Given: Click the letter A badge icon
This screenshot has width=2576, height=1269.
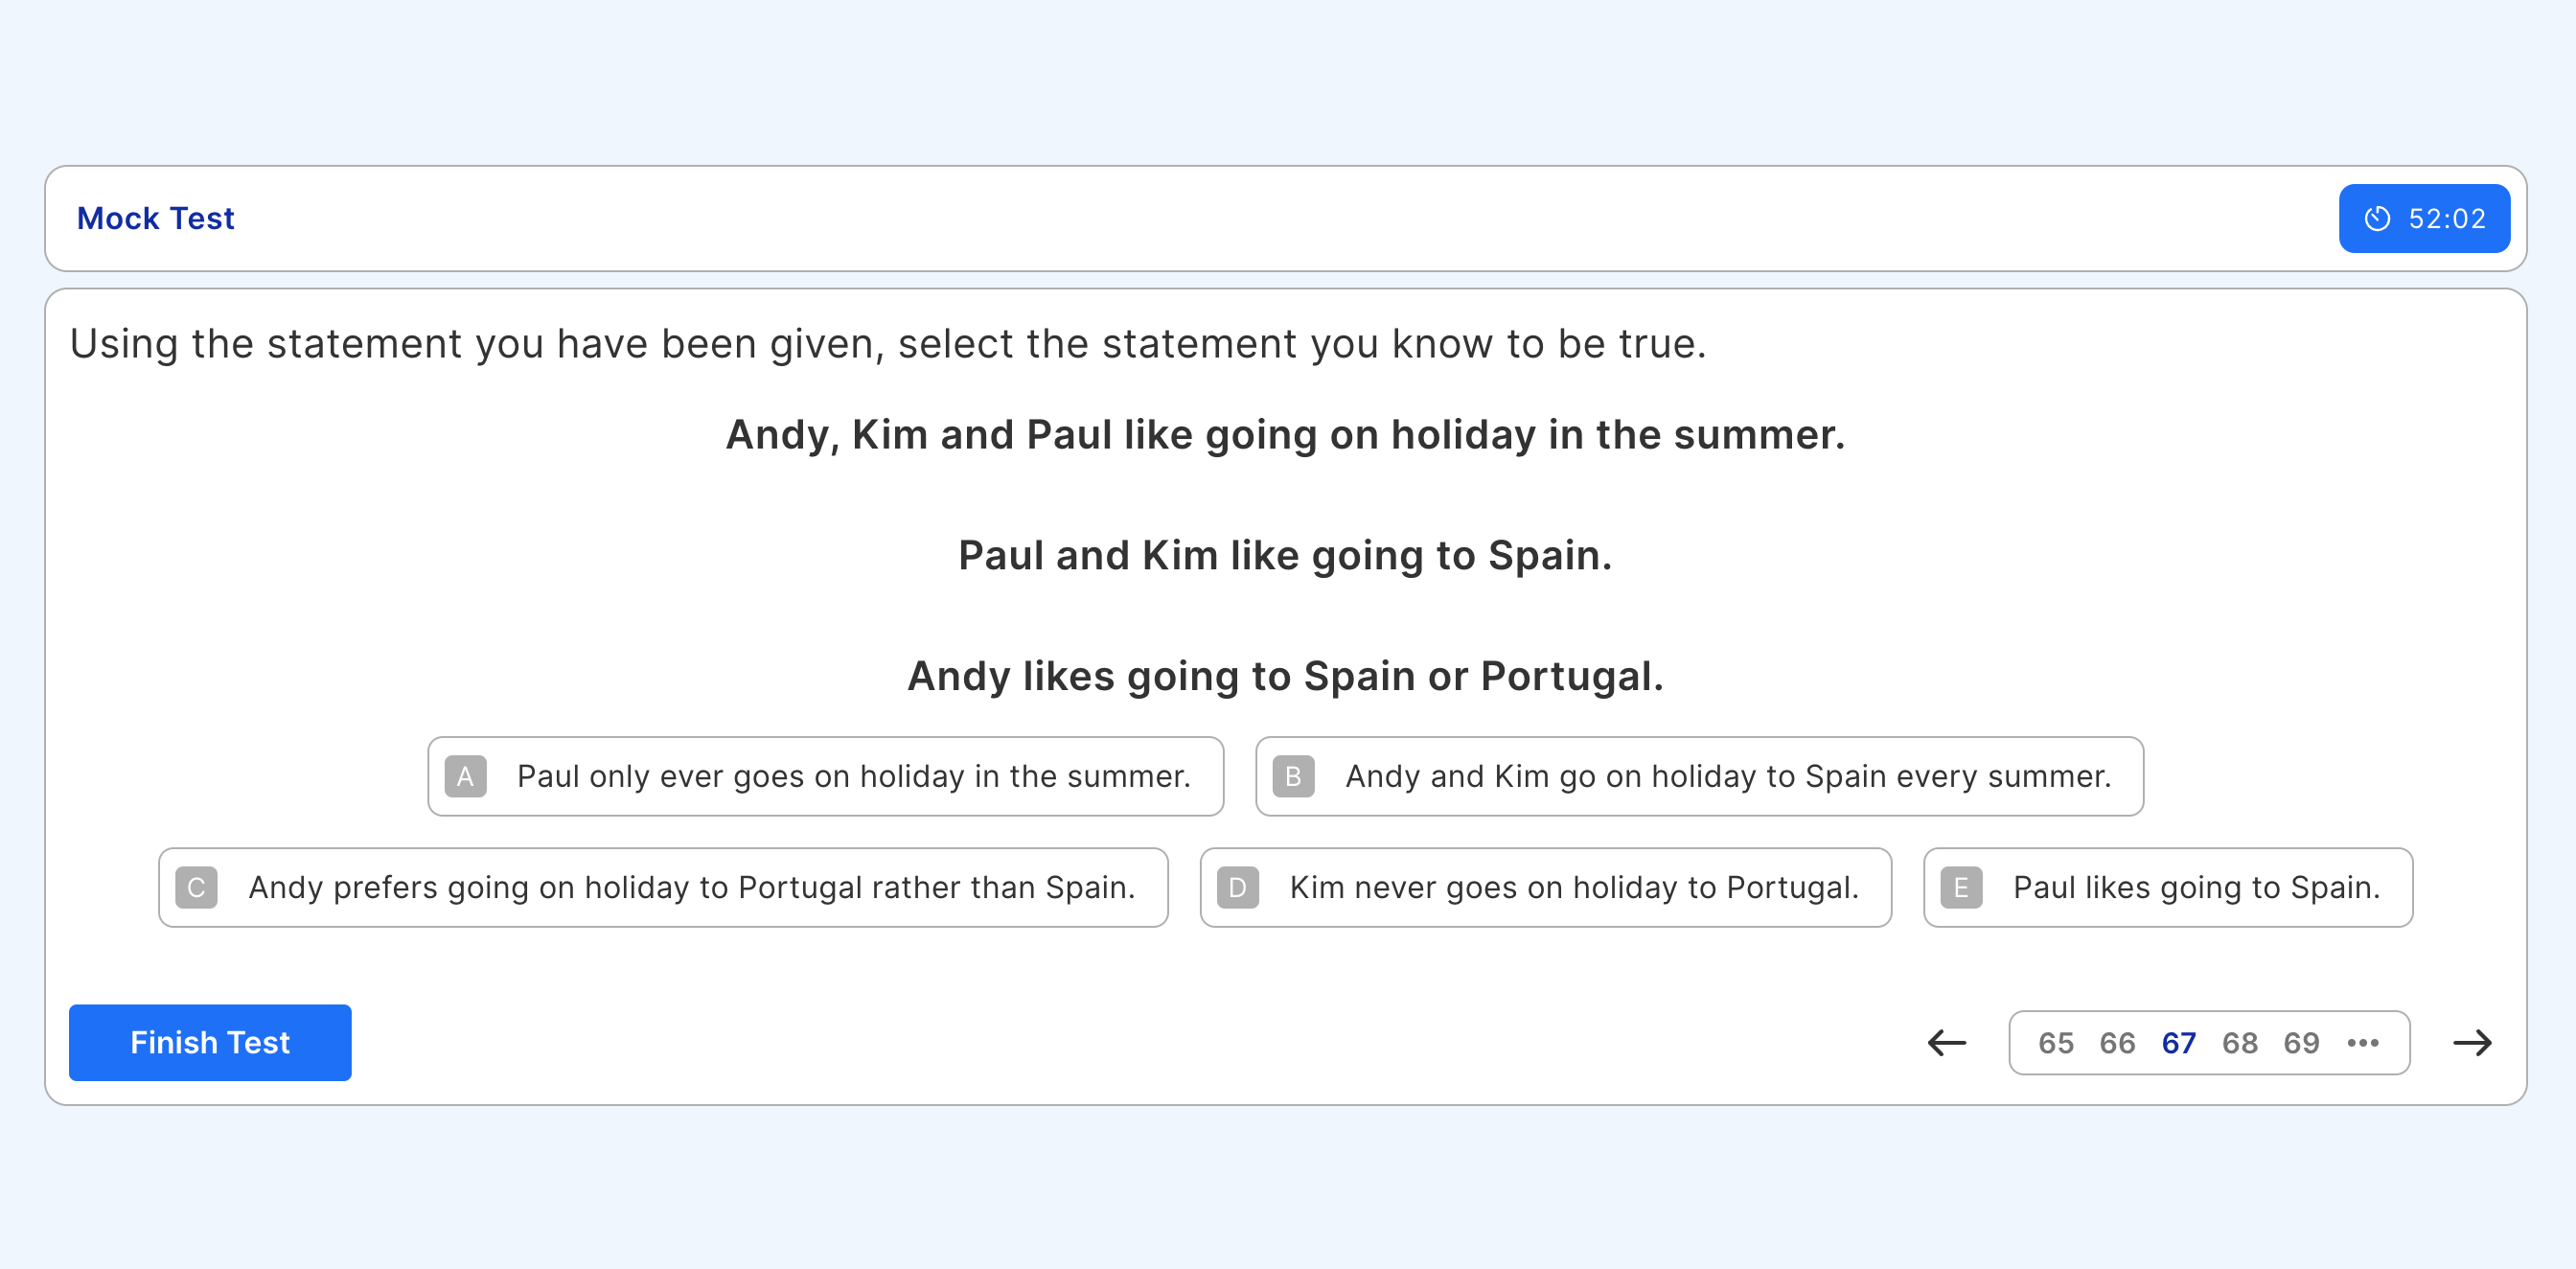Looking at the screenshot, I should click(465, 776).
